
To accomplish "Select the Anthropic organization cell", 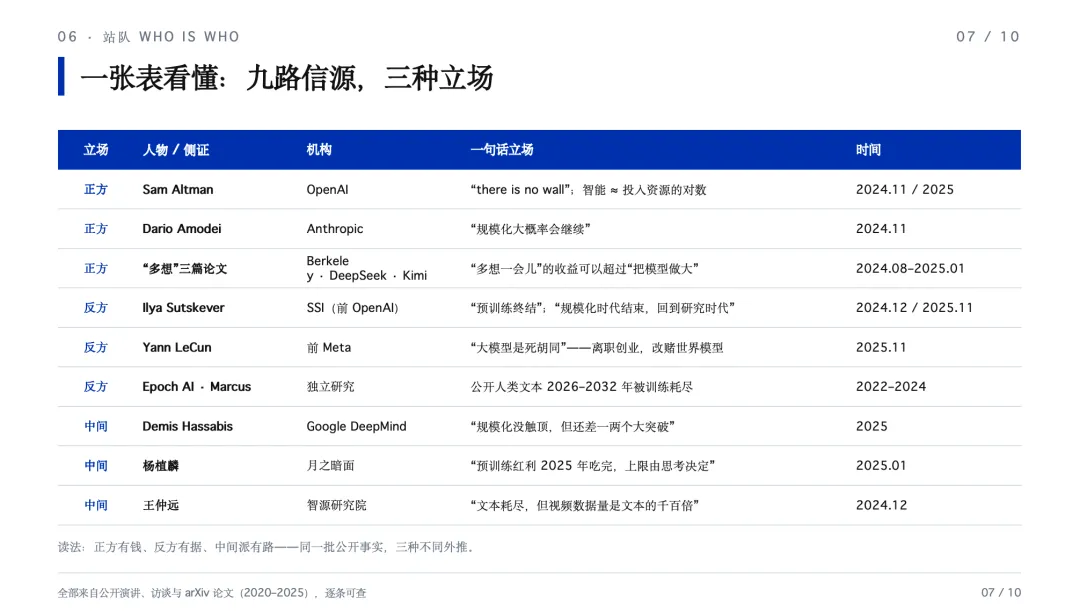I will (x=335, y=229).
